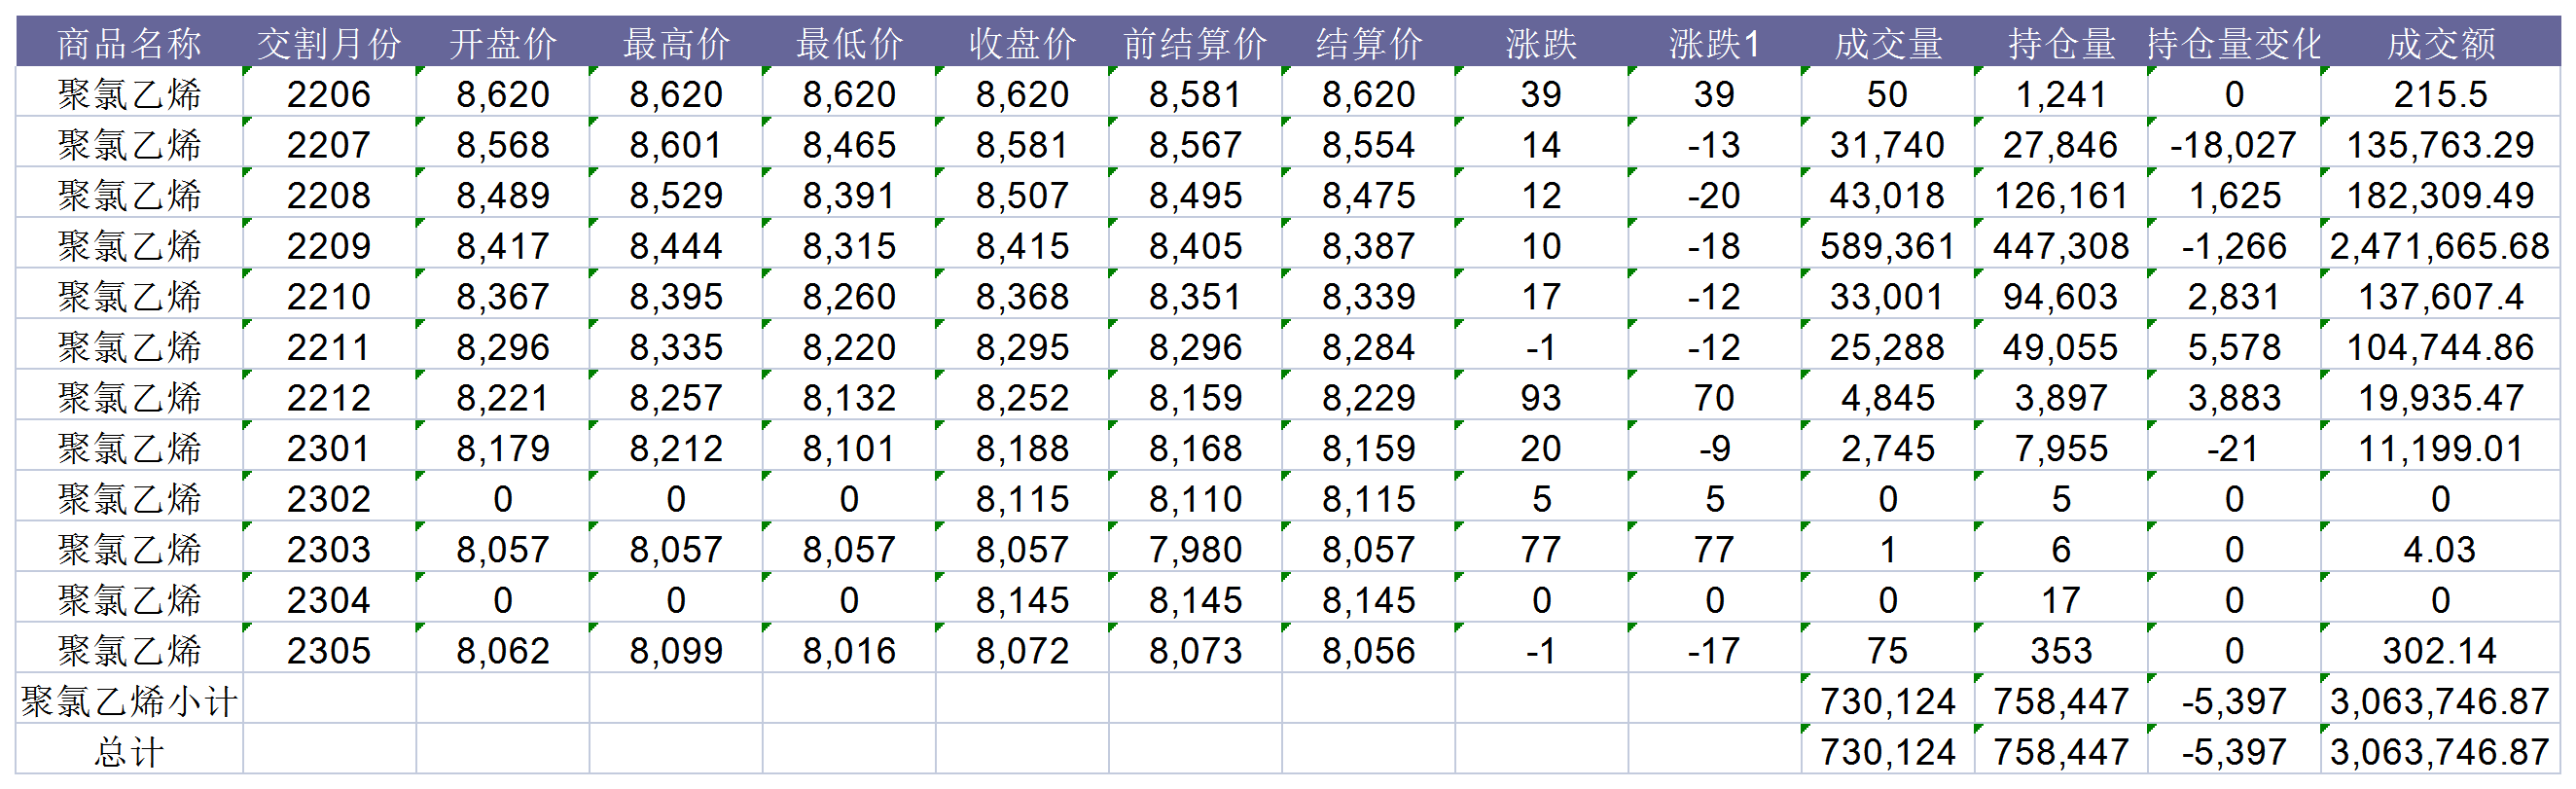The width and height of the screenshot is (2576, 789).
Task: Select the 聚氯乙烯小计 row label
Action: pyautogui.click(x=129, y=701)
